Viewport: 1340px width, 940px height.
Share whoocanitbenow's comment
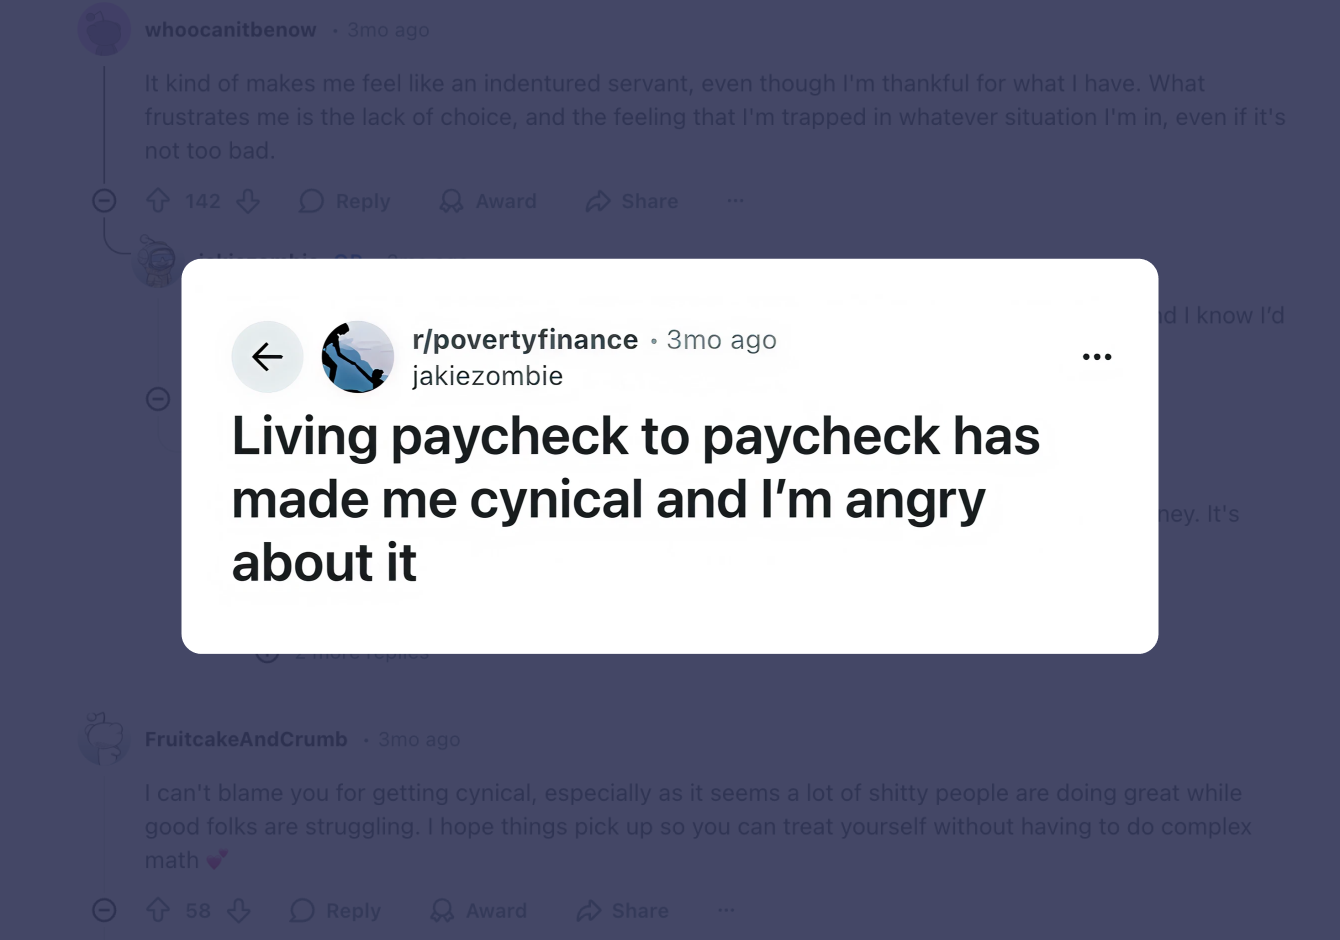[x=632, y=201]
